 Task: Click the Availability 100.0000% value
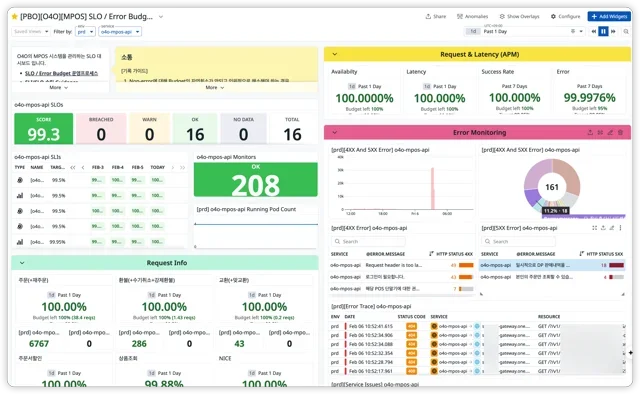pyautogui.click(x=364, y=98)
